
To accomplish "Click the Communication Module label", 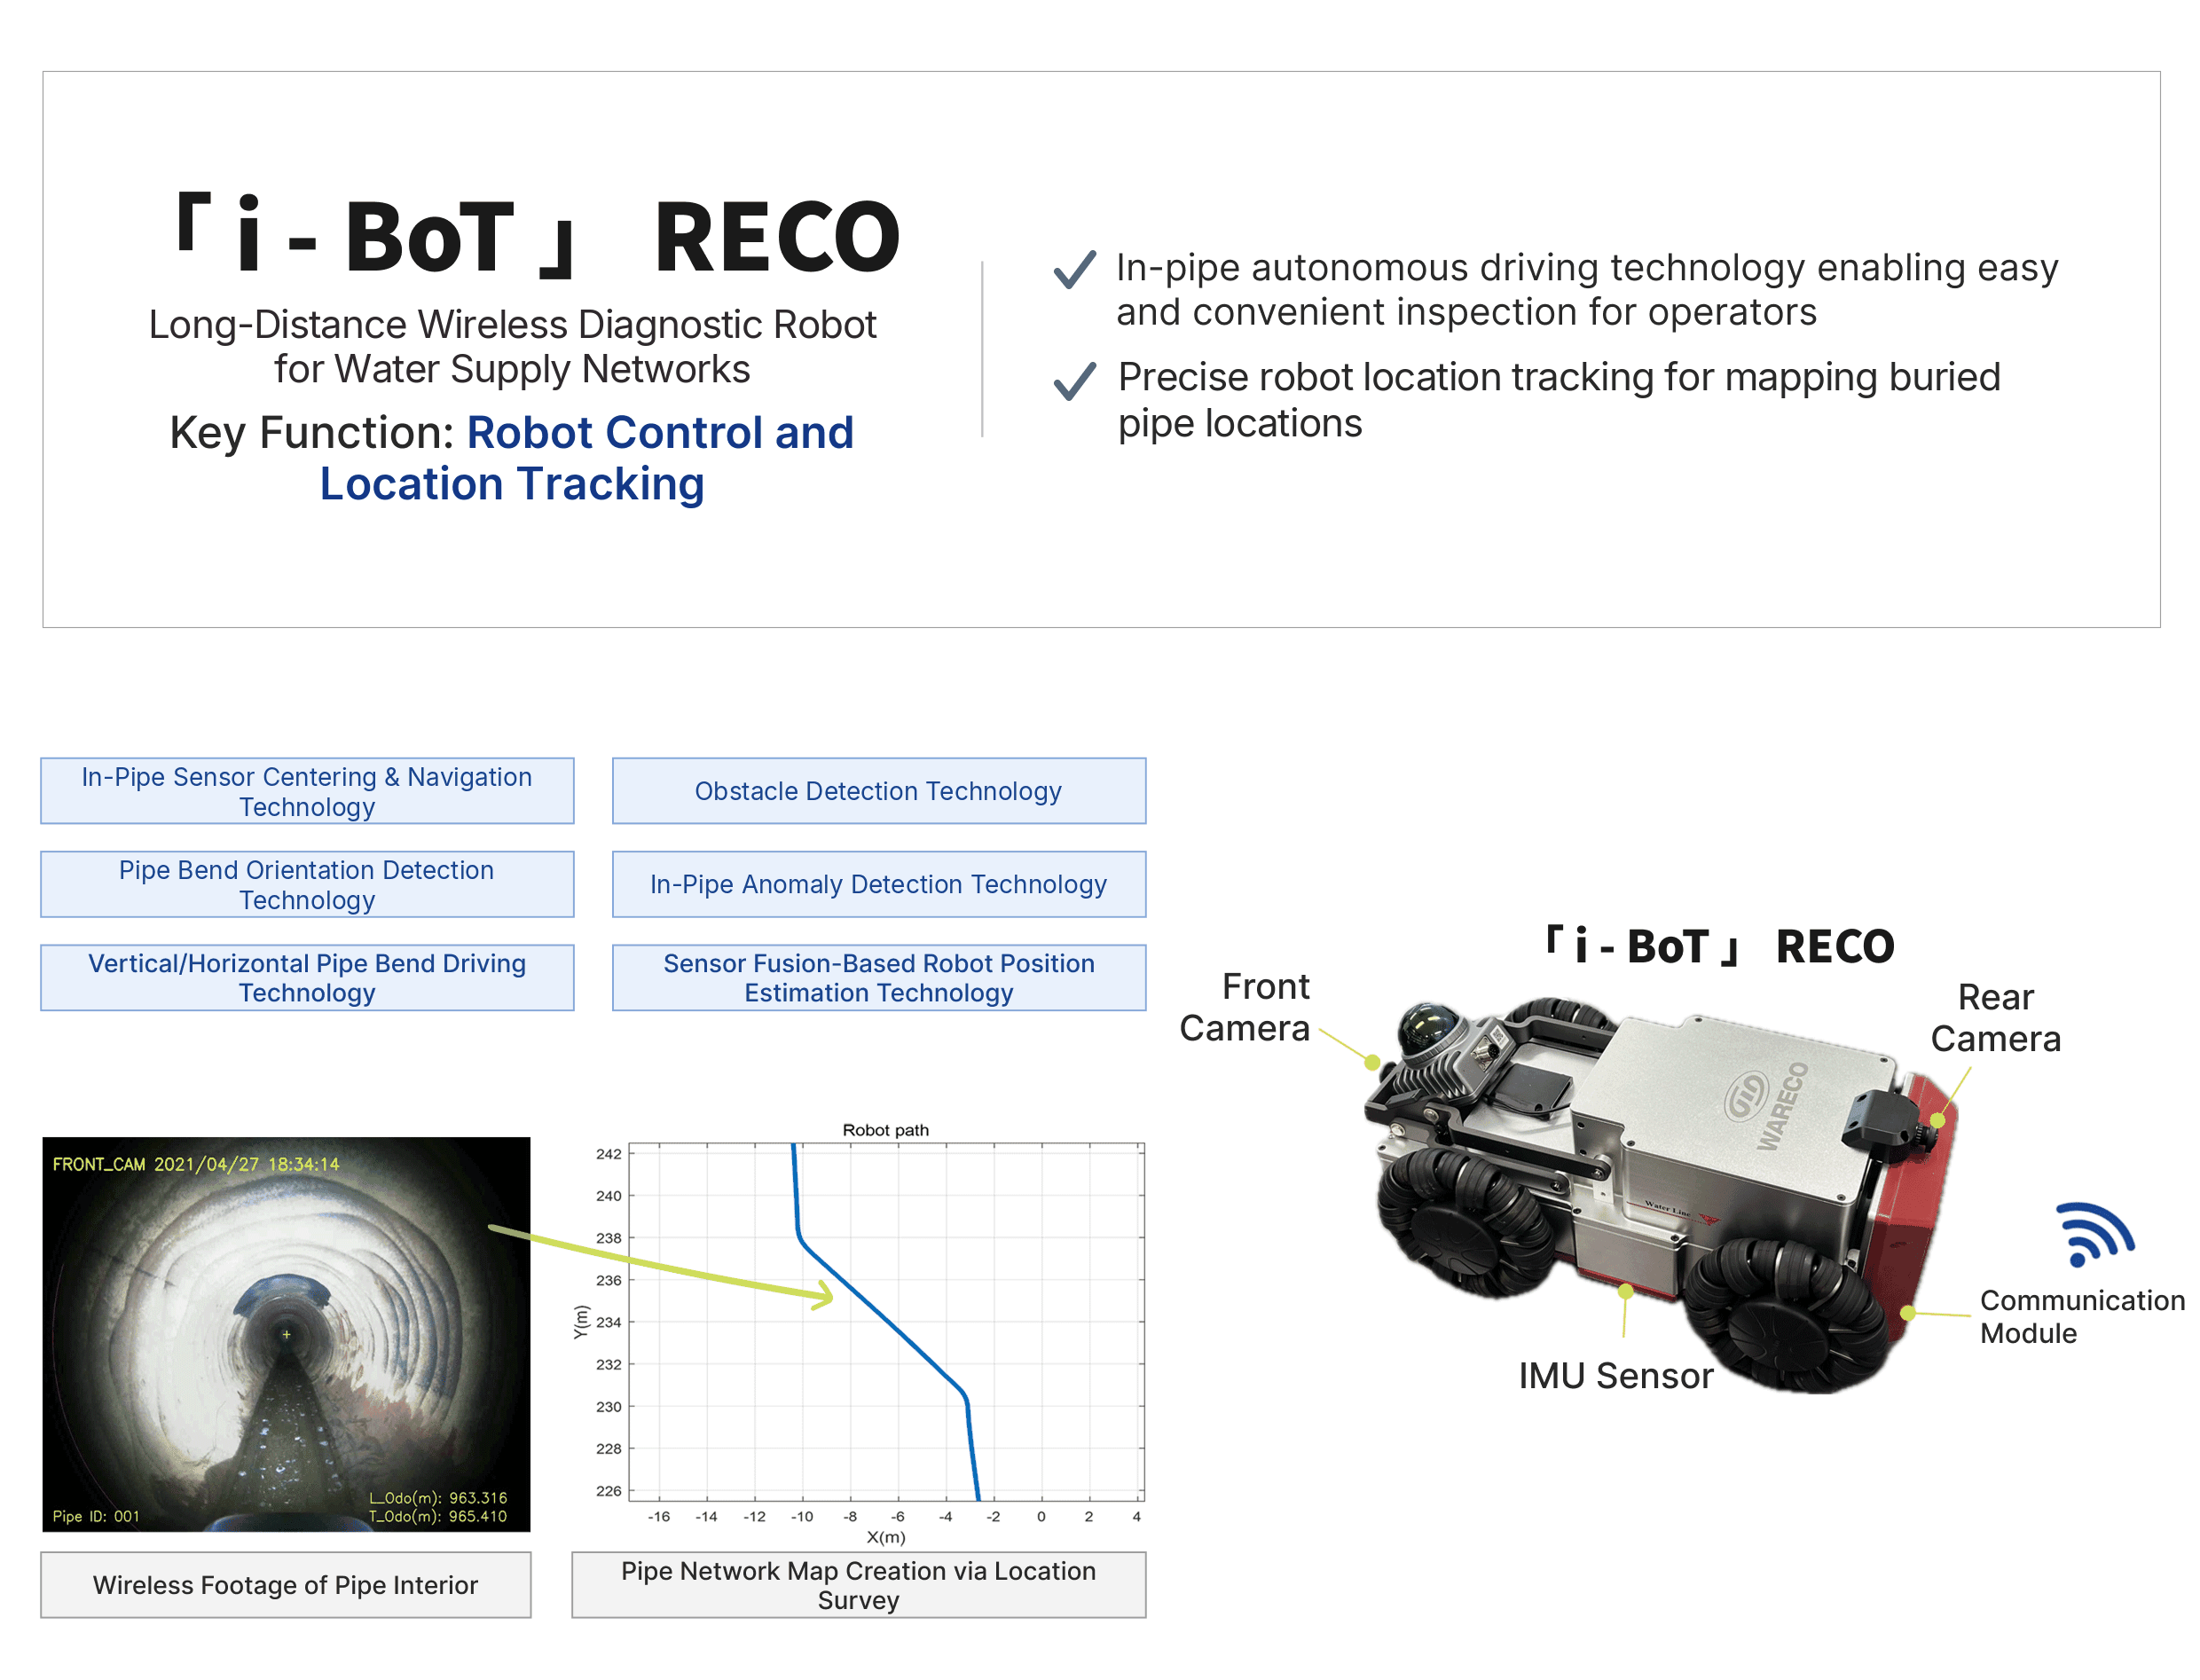I will [2082, 1316].
